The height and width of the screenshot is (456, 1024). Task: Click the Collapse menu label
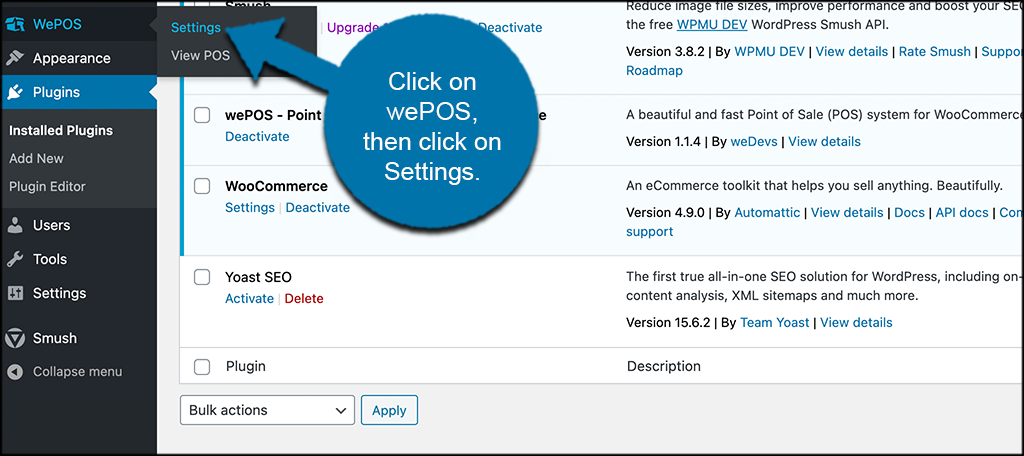click(x=78, y=372)
